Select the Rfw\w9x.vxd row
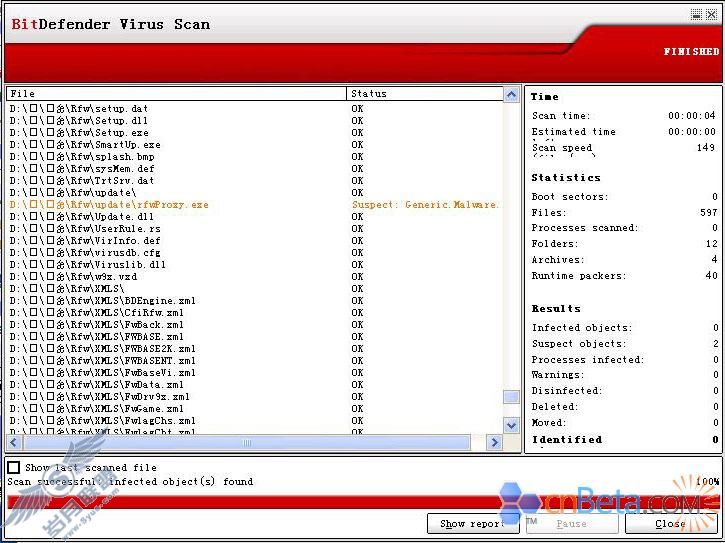 coord(255,277)
